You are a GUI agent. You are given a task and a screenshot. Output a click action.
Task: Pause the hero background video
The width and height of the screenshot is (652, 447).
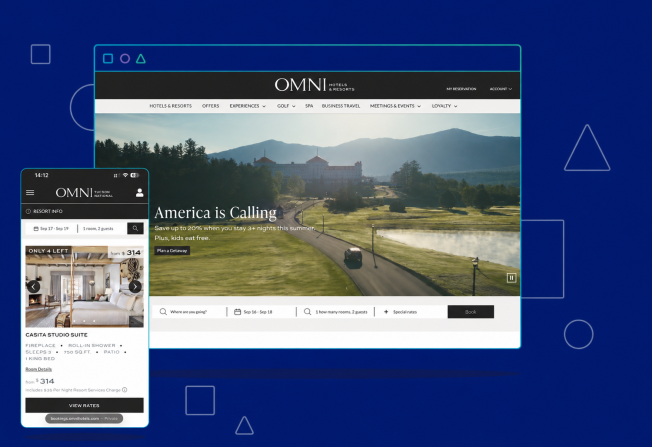511,278
